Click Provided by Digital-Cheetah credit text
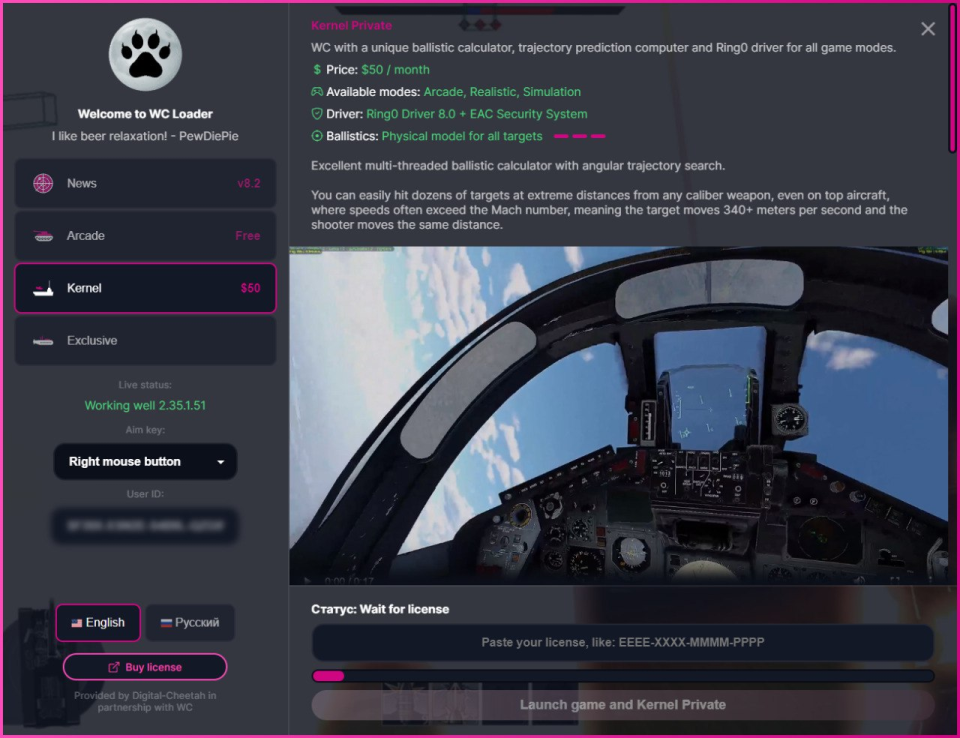Viewport: 960px width, 738px height. pos(145,701)
